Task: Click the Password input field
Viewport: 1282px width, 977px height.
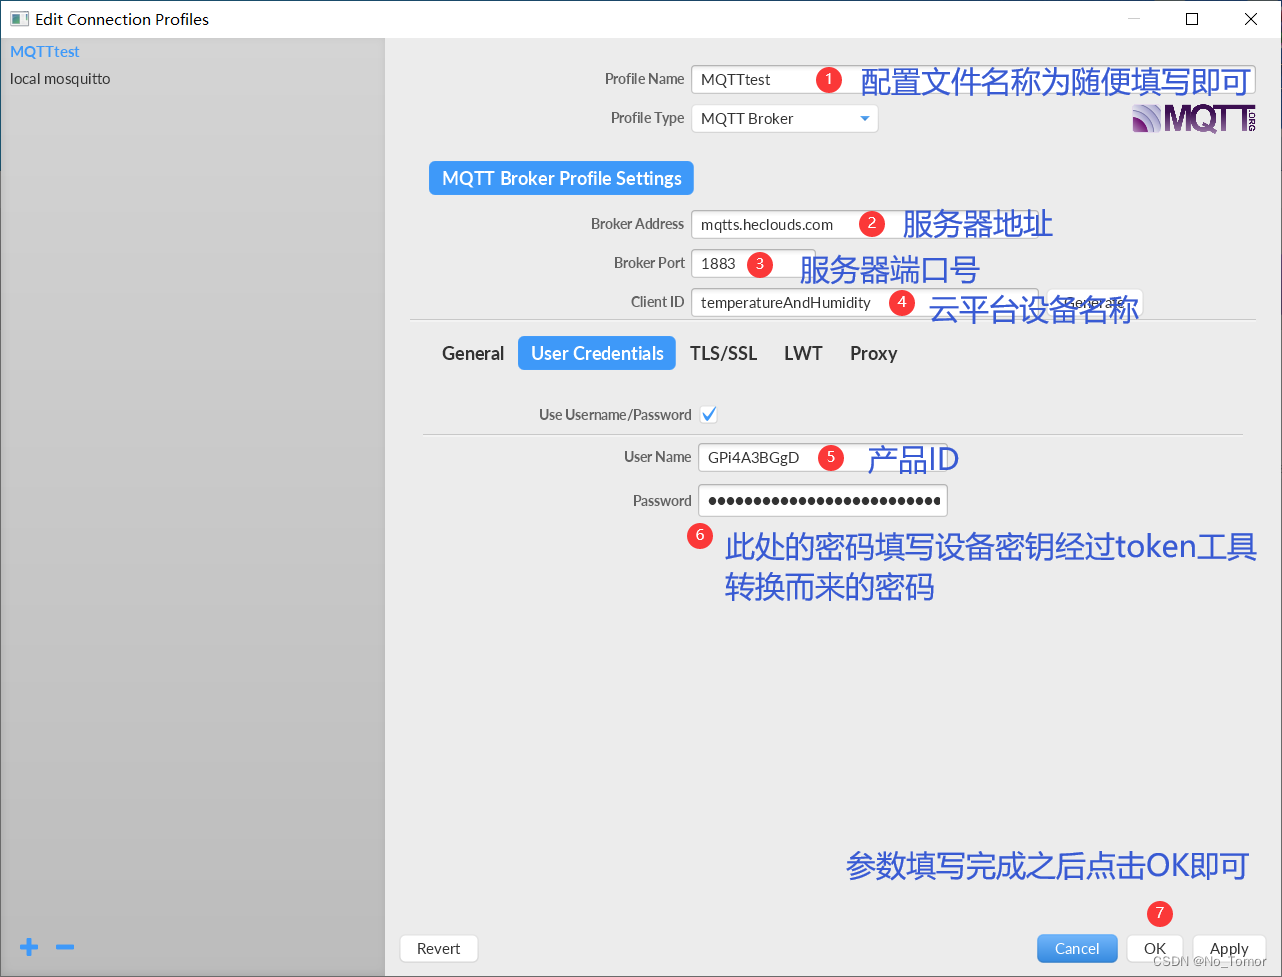Action: pos(822,500)
